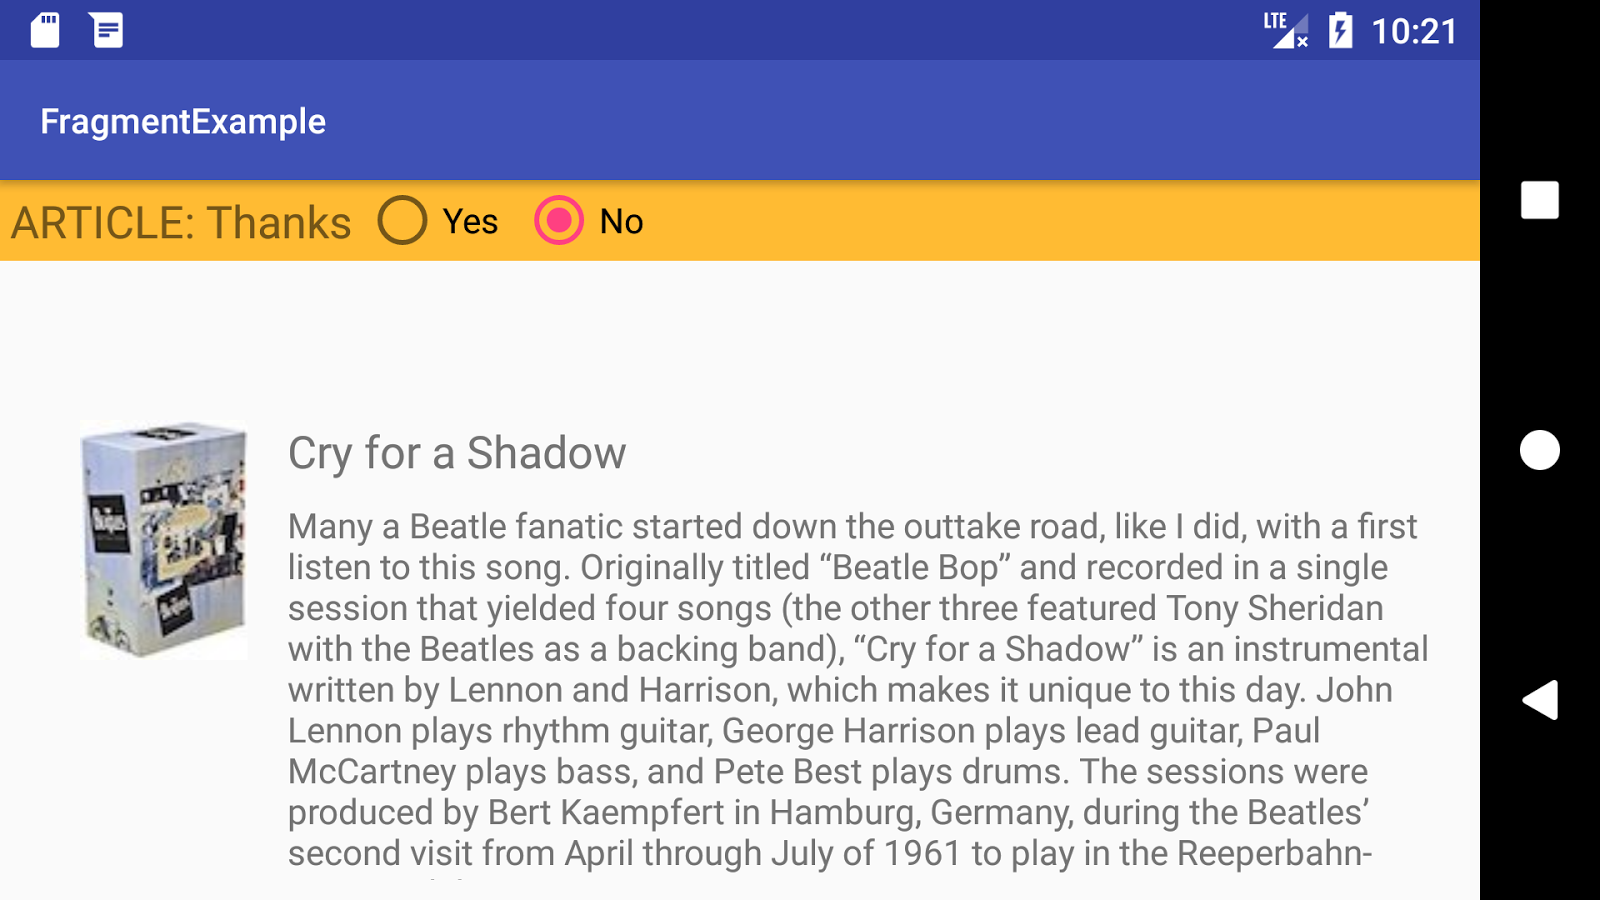Tap the FragmentExample app title
The width and height of the screenshot is (1600, 900).
tap(183, 121)
